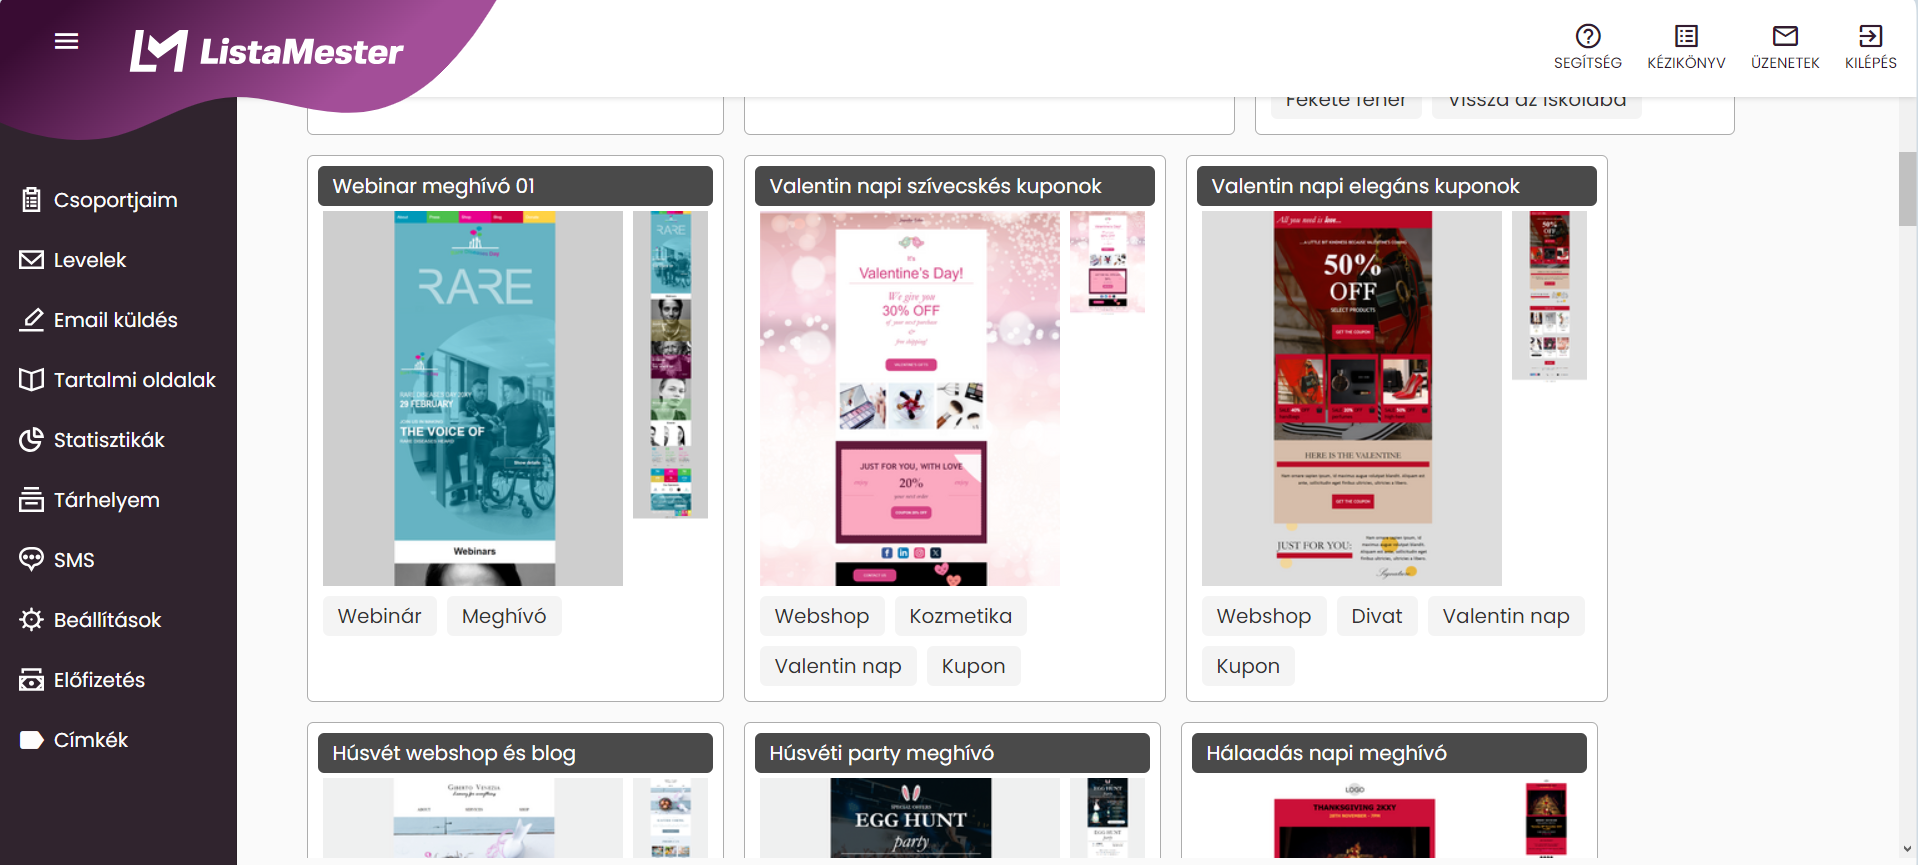The image size is (1918, 865).
Task: Select the Húsvéti party meghívó title
Action: click(x=952, y=753)
